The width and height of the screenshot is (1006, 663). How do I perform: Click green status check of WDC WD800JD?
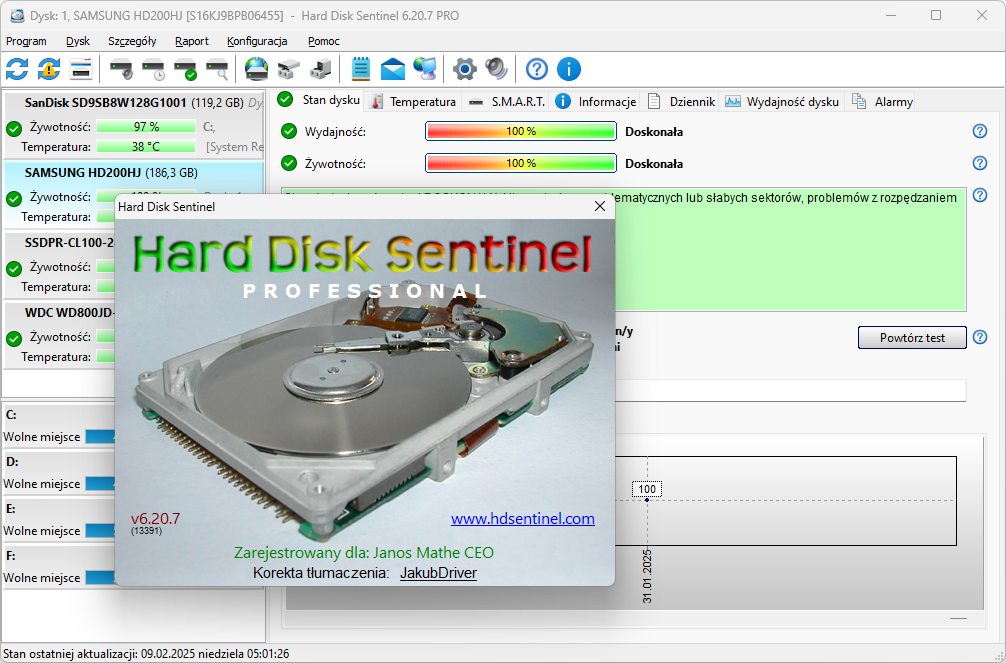[13, 338]
